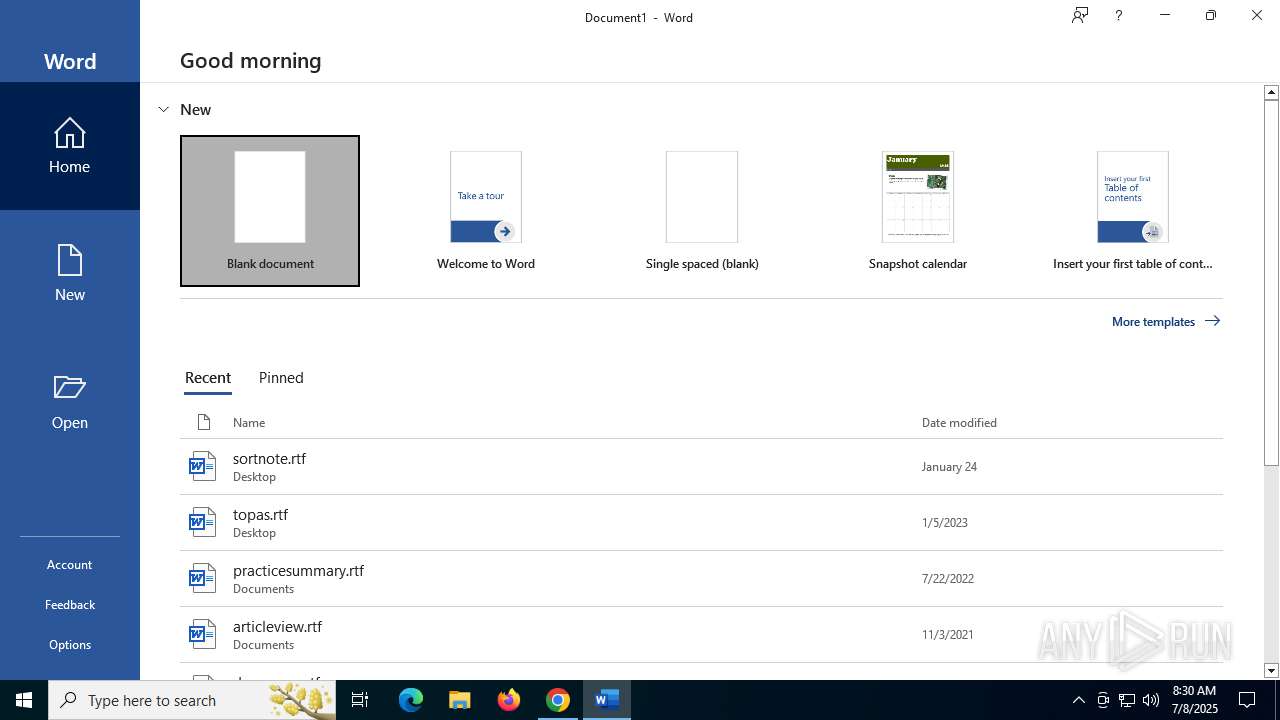Click the coauthoring feedback icon in title bar
The image size is (1280, 720).
tap(1080, 15)
